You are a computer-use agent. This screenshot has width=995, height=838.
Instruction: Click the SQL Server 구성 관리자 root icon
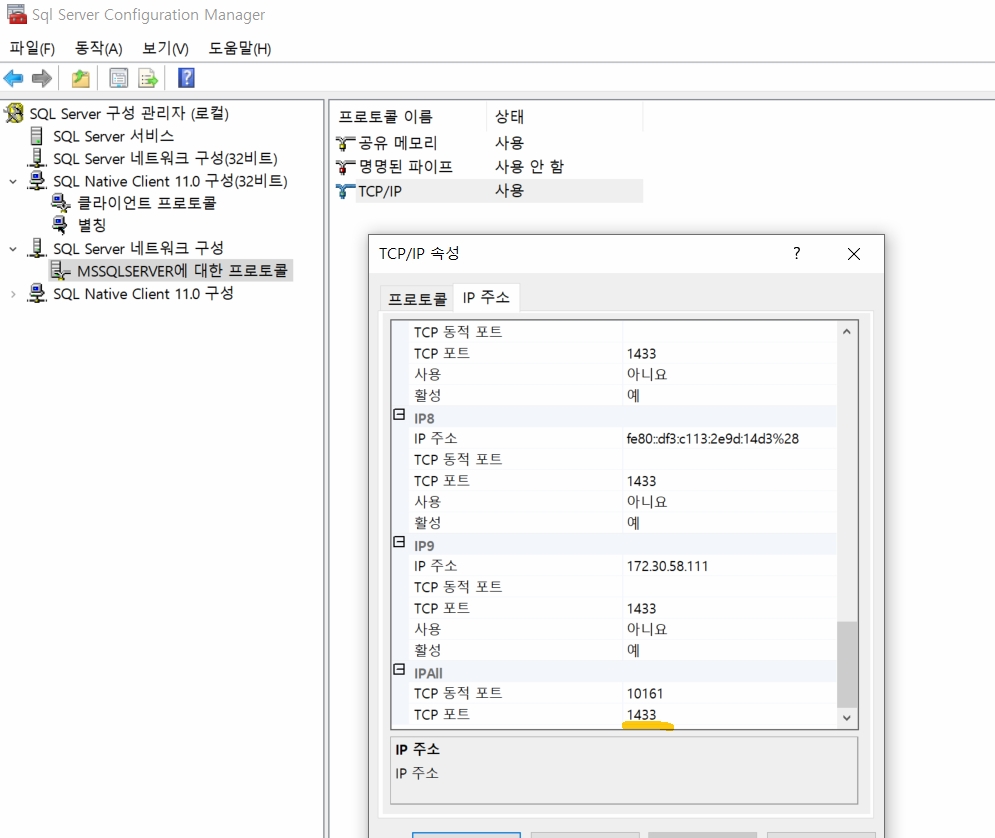tap(14, 114)
